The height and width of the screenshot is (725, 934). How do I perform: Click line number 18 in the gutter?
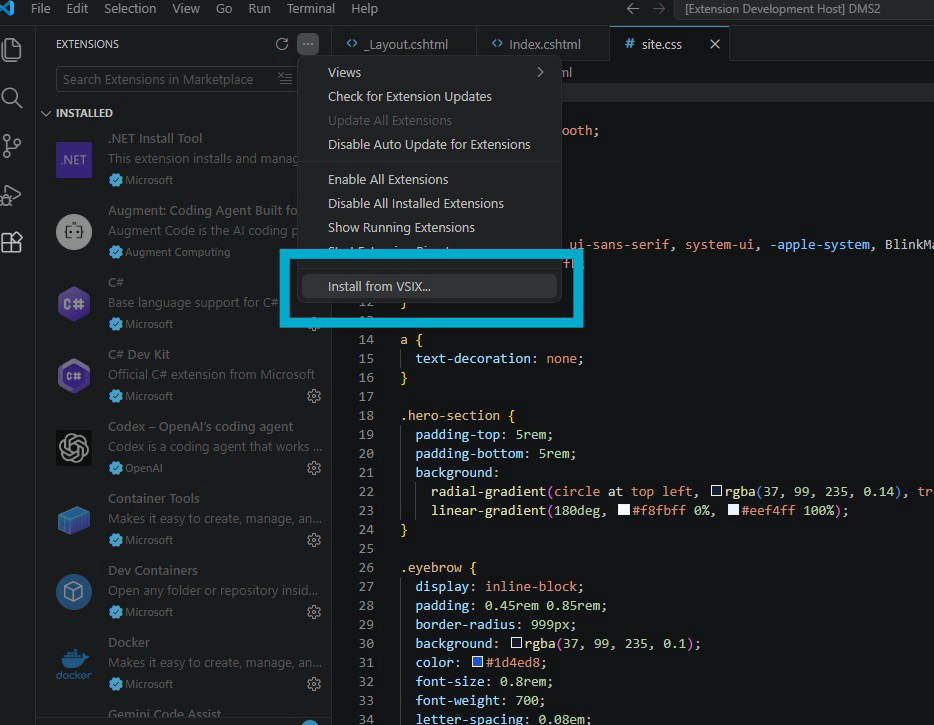coord(366,416)
